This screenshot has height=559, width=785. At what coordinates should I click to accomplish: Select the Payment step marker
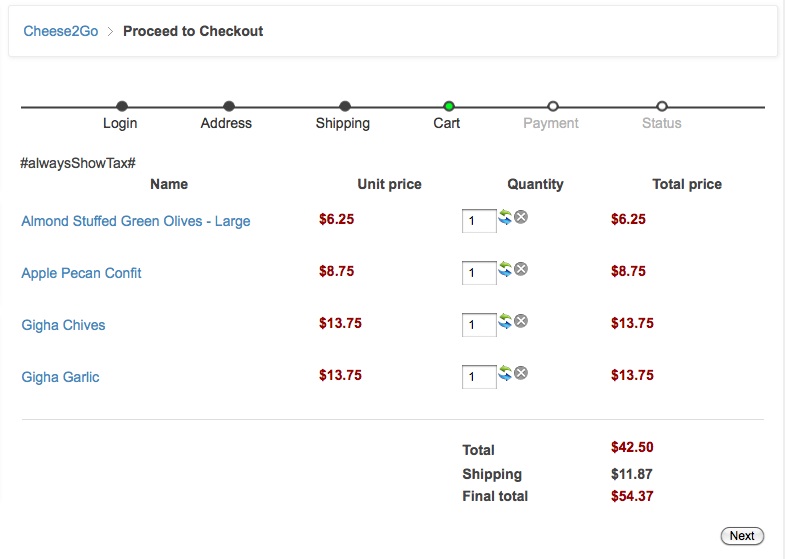coord(553,106)
